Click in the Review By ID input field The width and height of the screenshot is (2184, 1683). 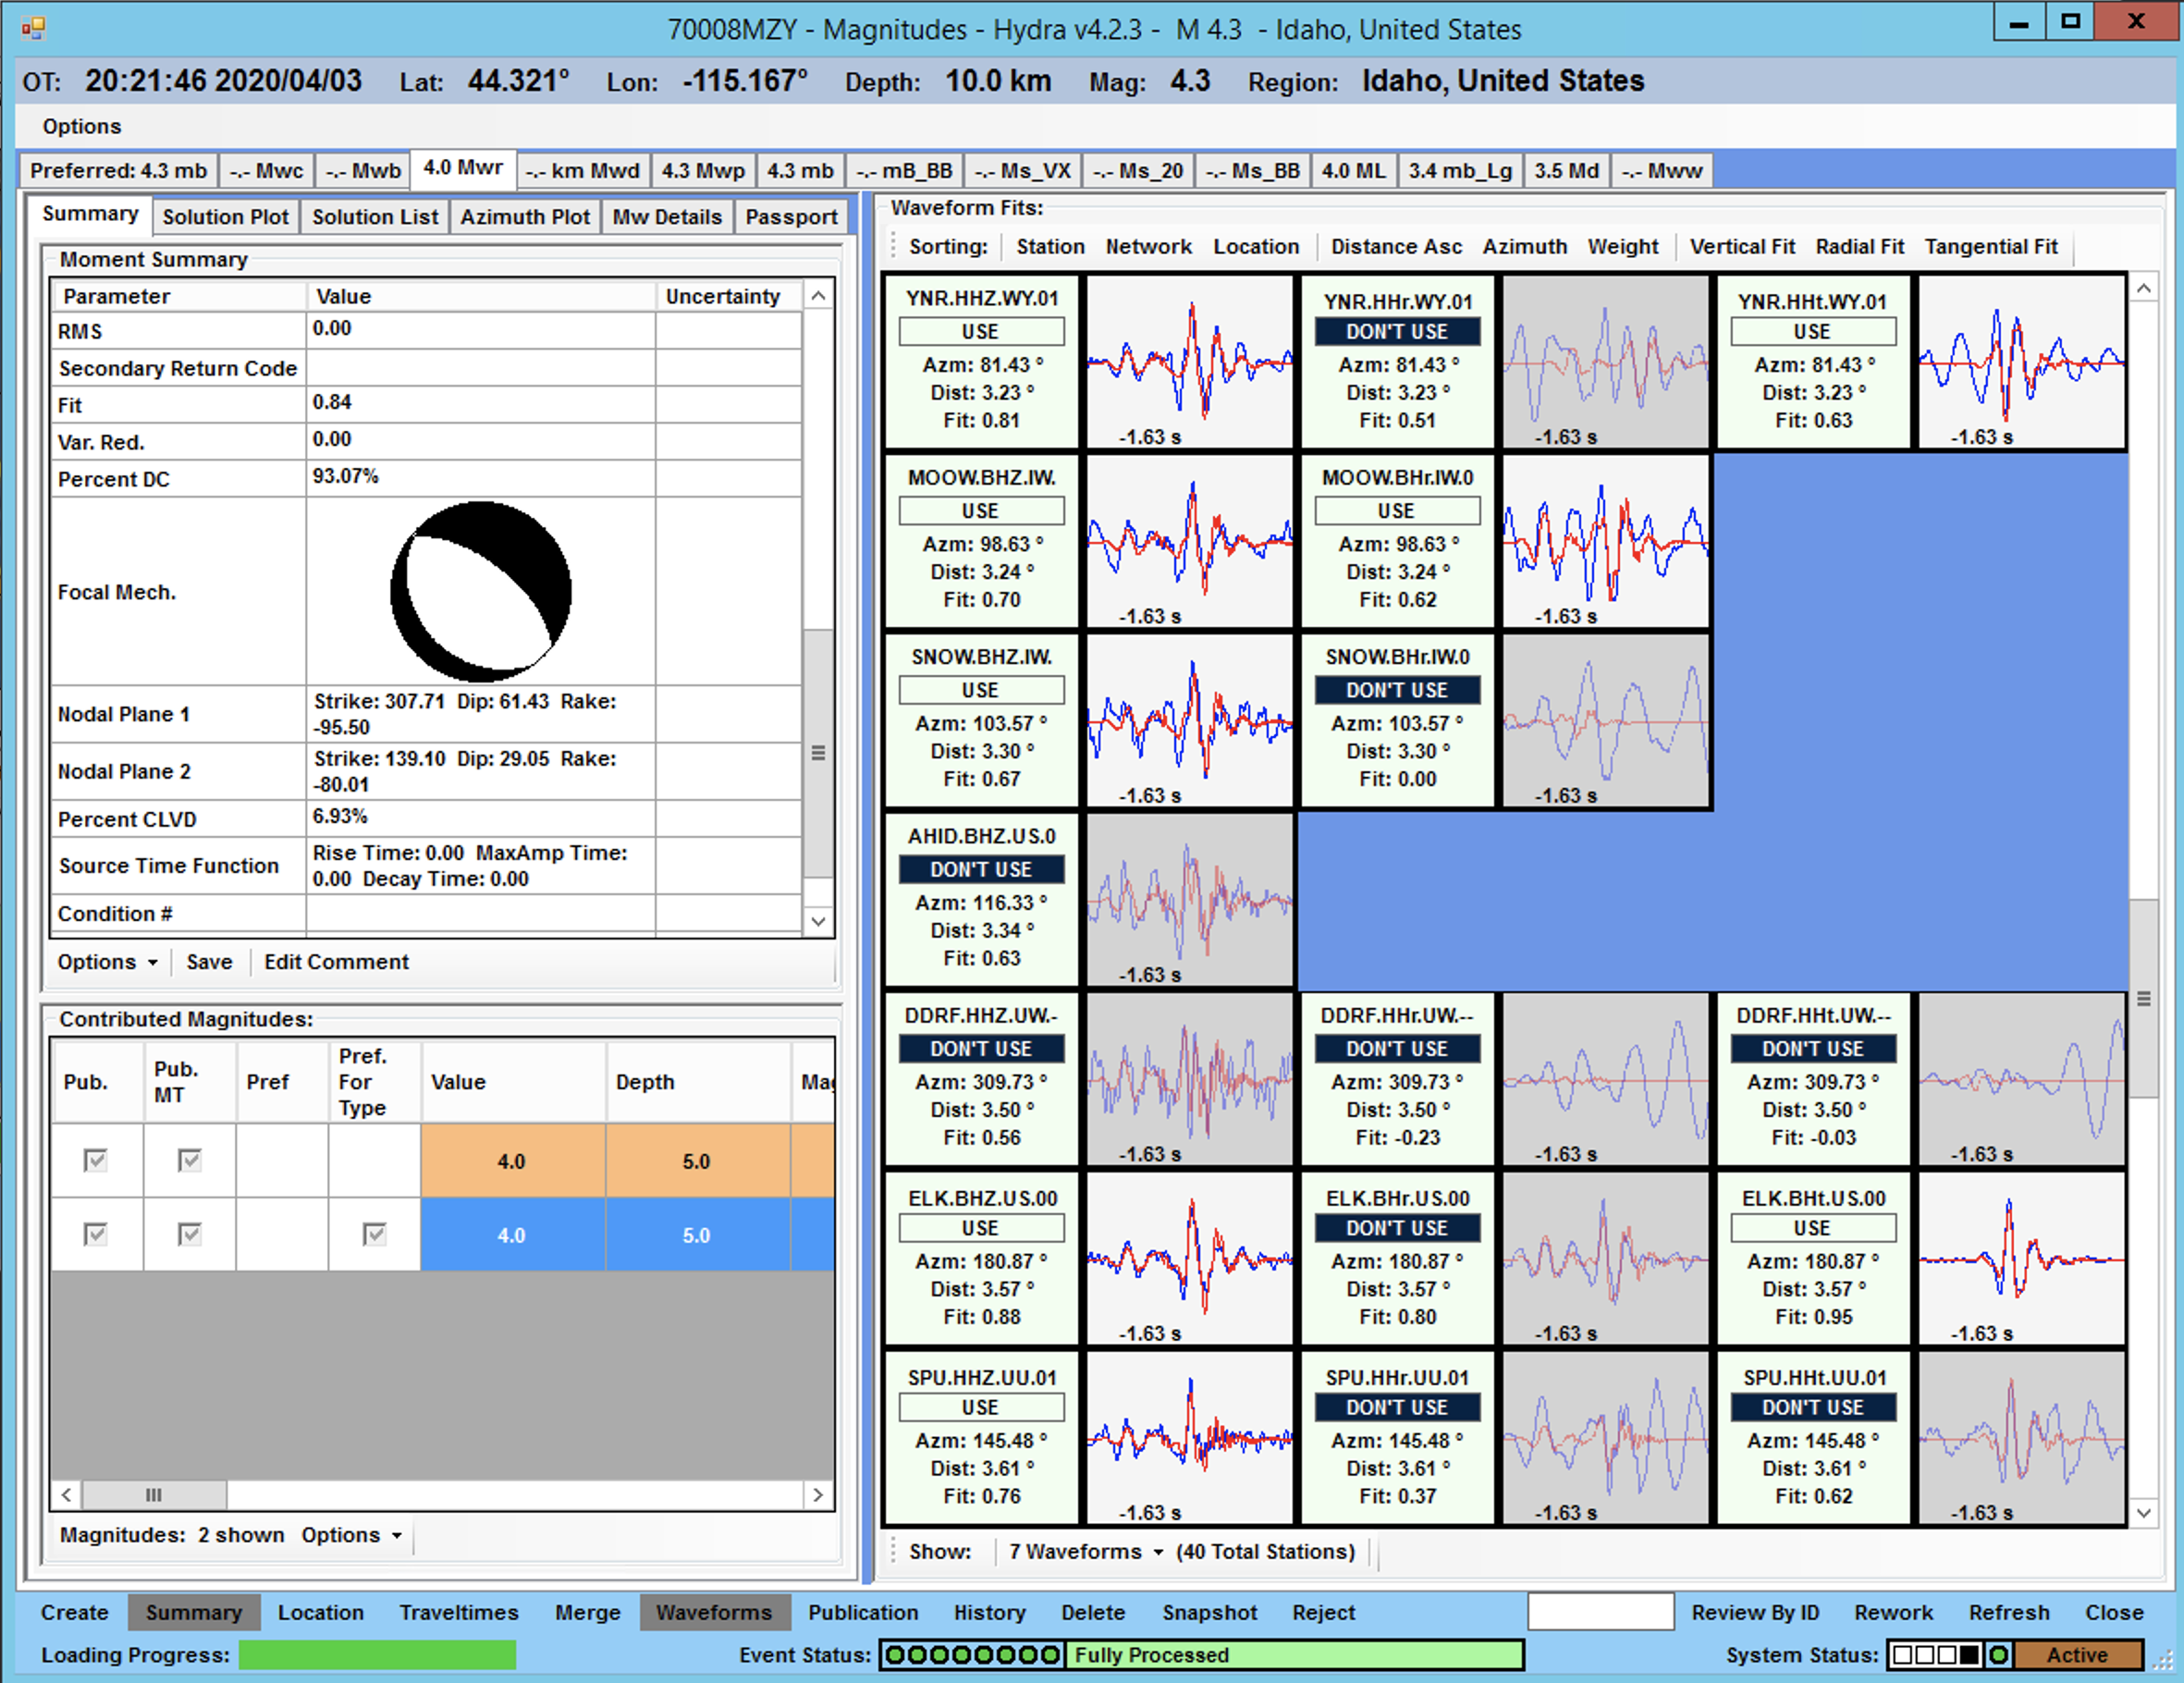point(1600,1611)
